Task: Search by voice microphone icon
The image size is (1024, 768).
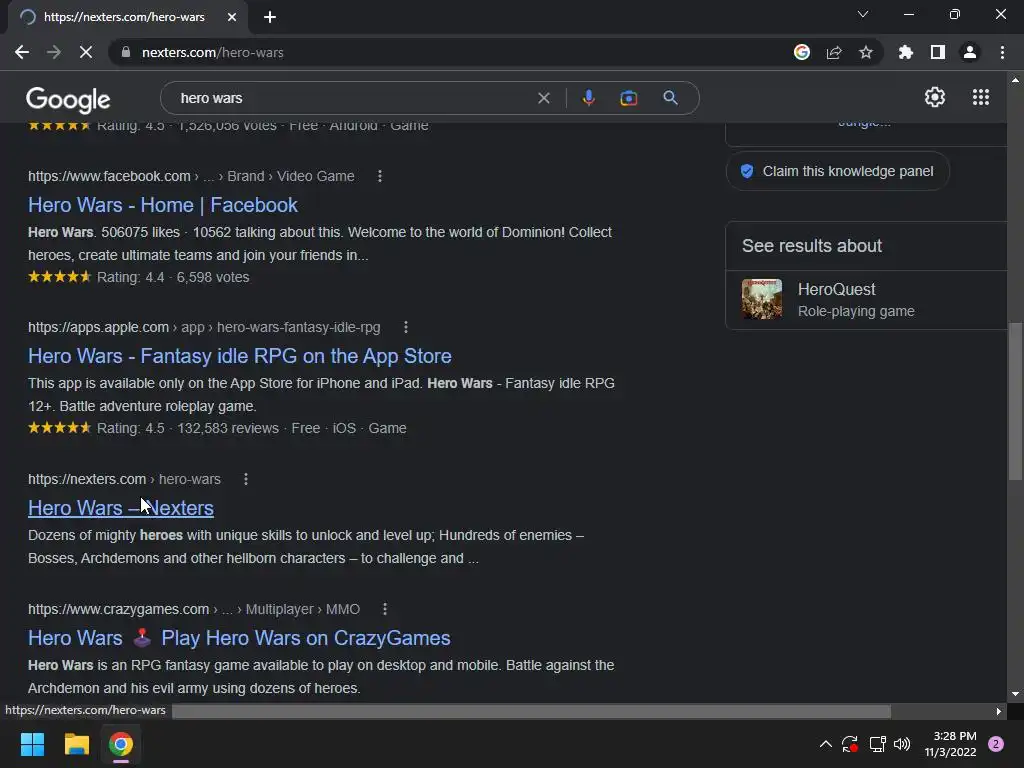Action: tap(588, 98)
